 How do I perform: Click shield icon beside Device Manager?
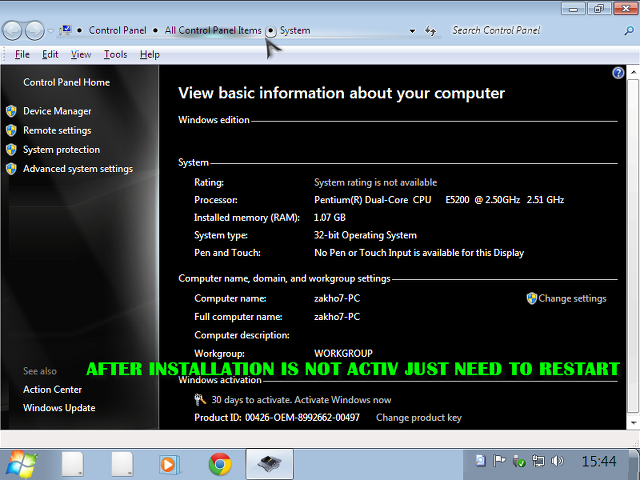coord(11,111)
